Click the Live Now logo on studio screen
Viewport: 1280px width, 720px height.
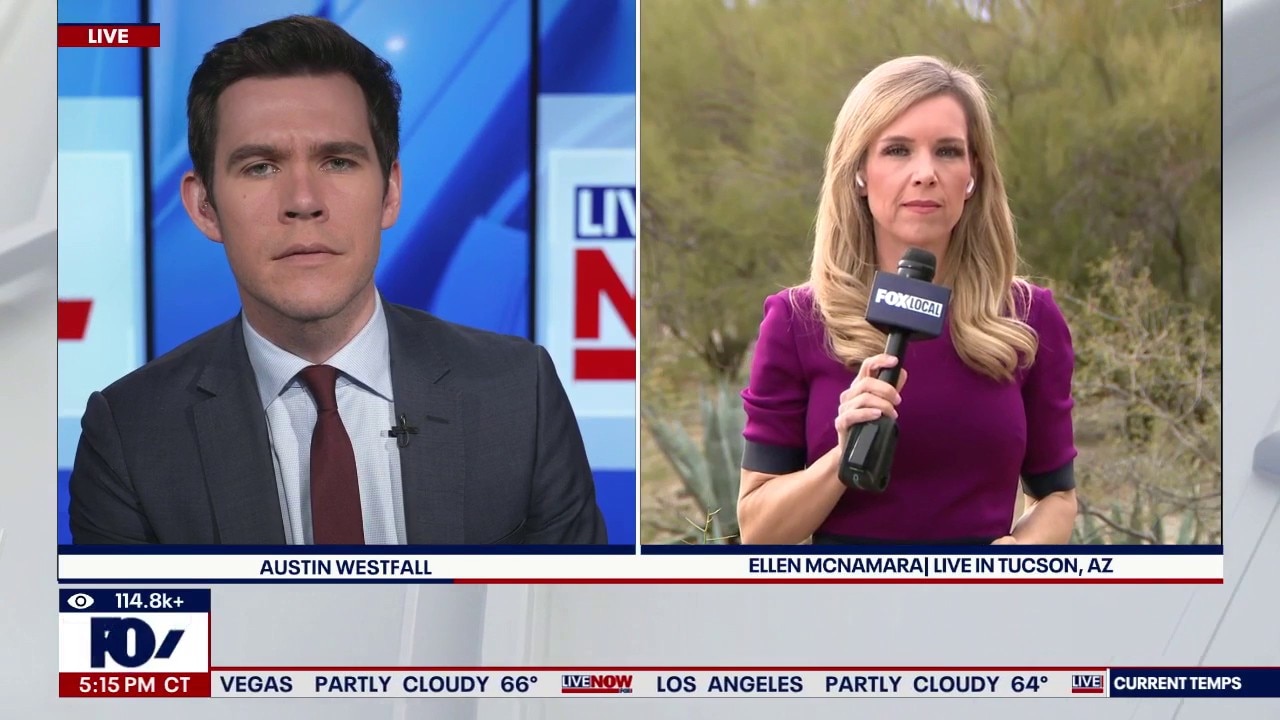(603, 280)
